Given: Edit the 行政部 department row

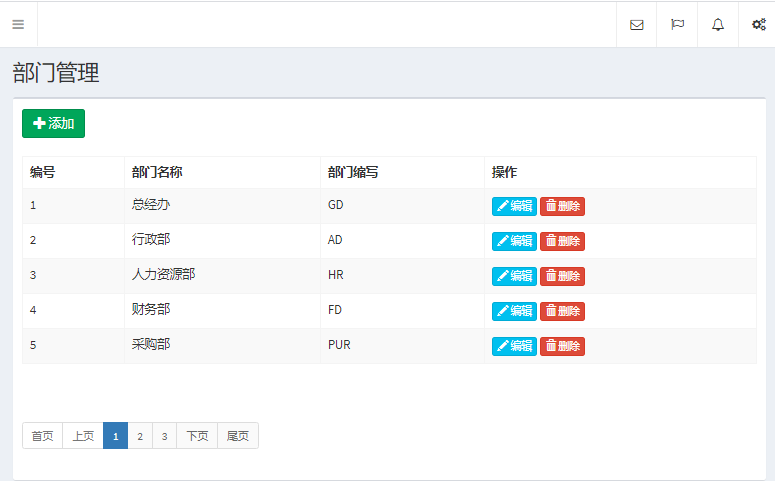Looking at the screenshot, I should pyautogui.click(x=514, y=241).
